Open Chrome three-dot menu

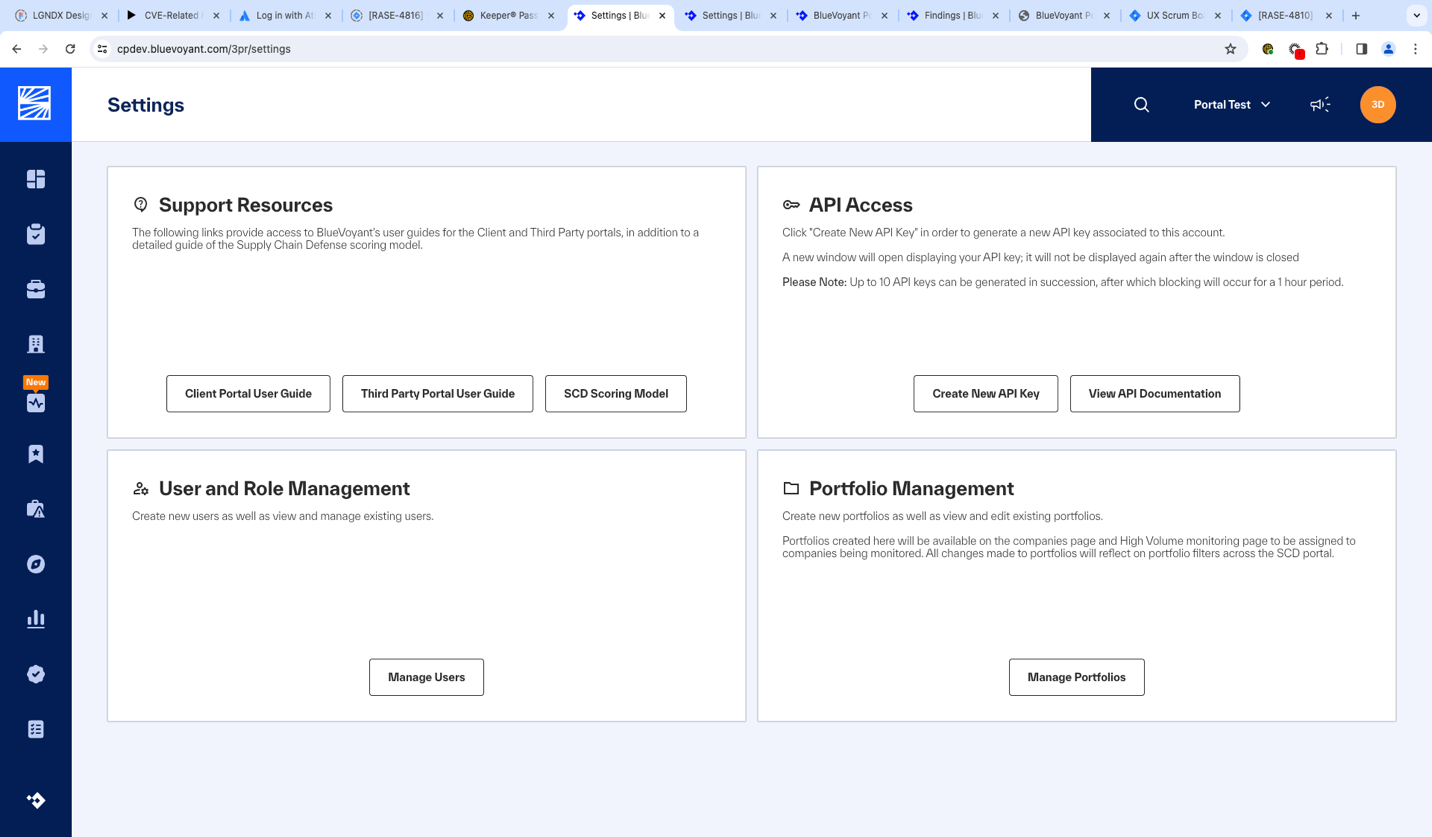(x=1415, y=49)
